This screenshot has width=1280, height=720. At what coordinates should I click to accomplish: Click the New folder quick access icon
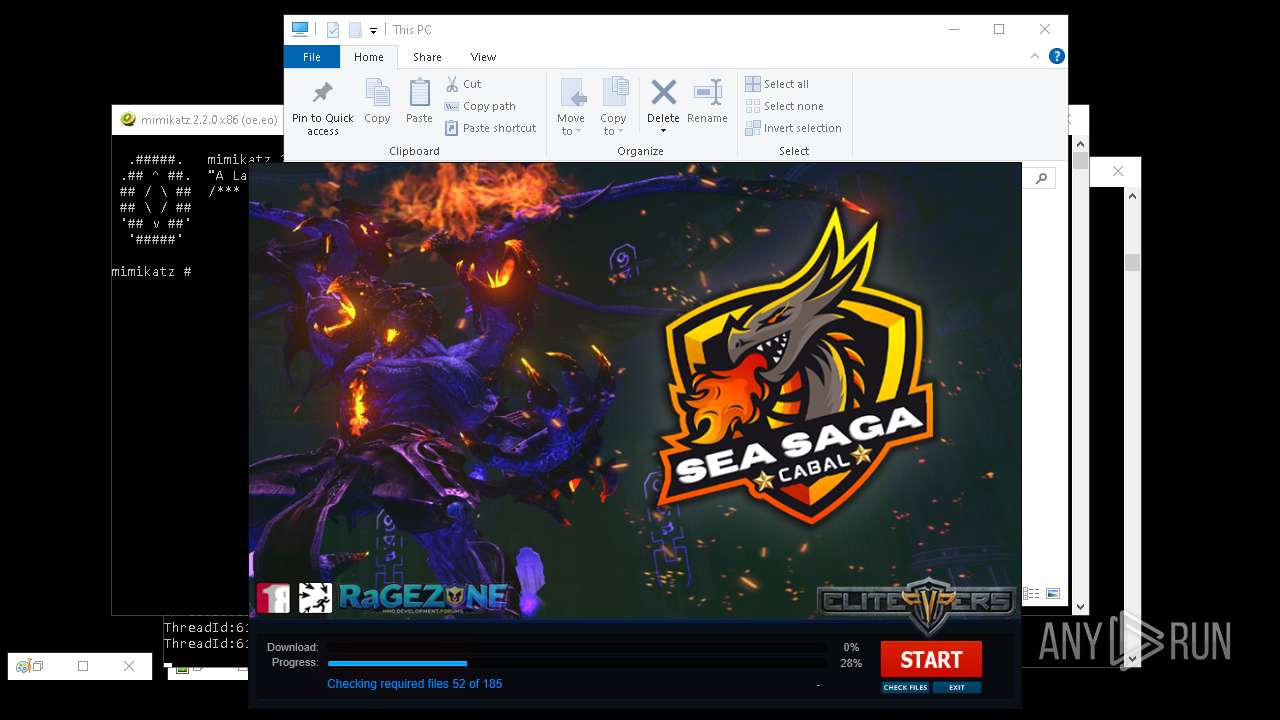point(354,30)
